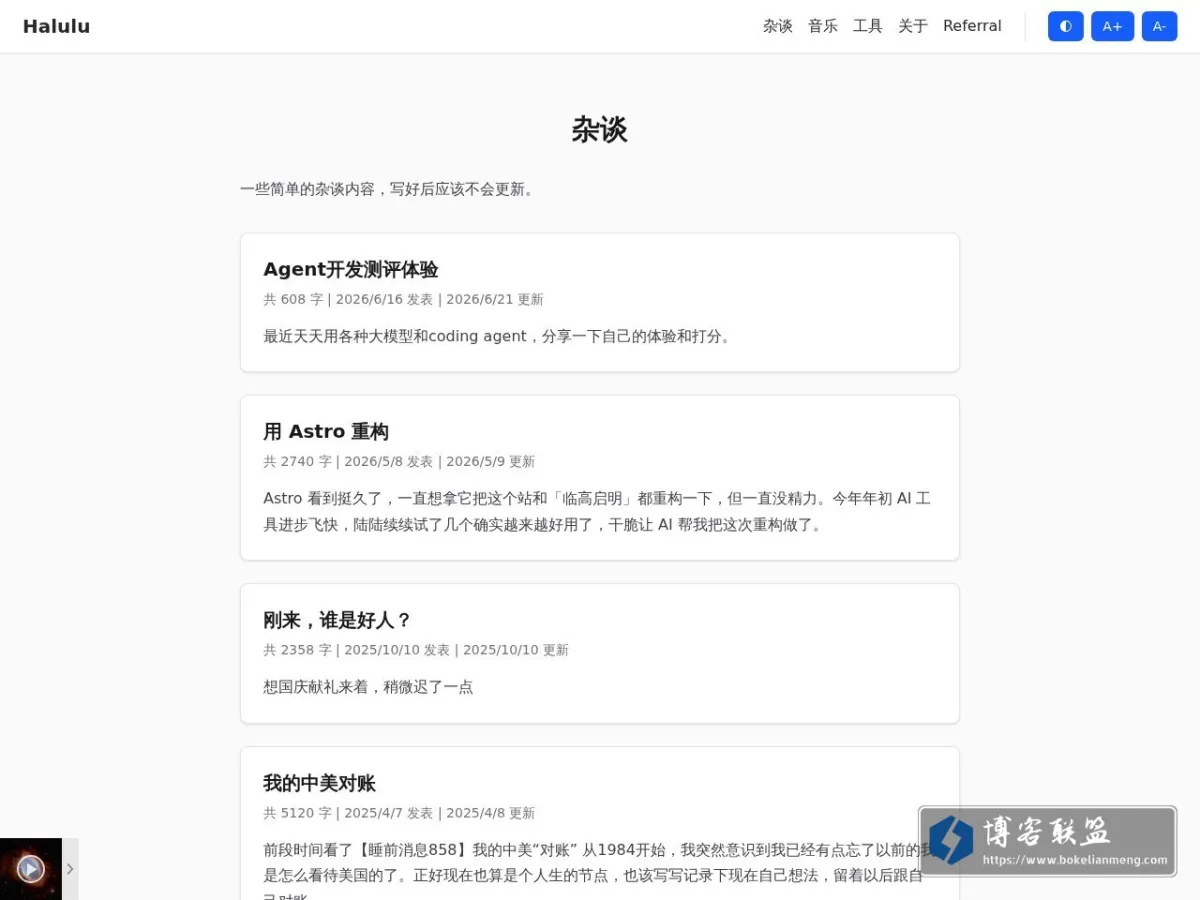This screenshot has height=900, width=1200.
Task: Open the article 我的中美对账
Action: coord(319,783)
